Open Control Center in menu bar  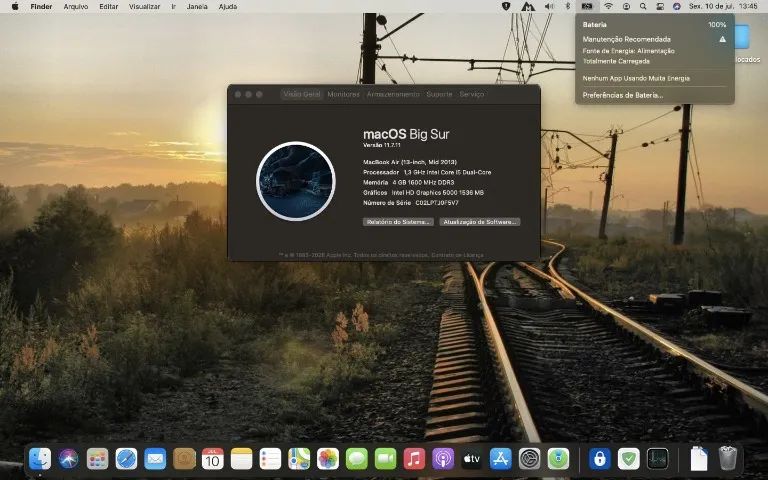point(660,6)
